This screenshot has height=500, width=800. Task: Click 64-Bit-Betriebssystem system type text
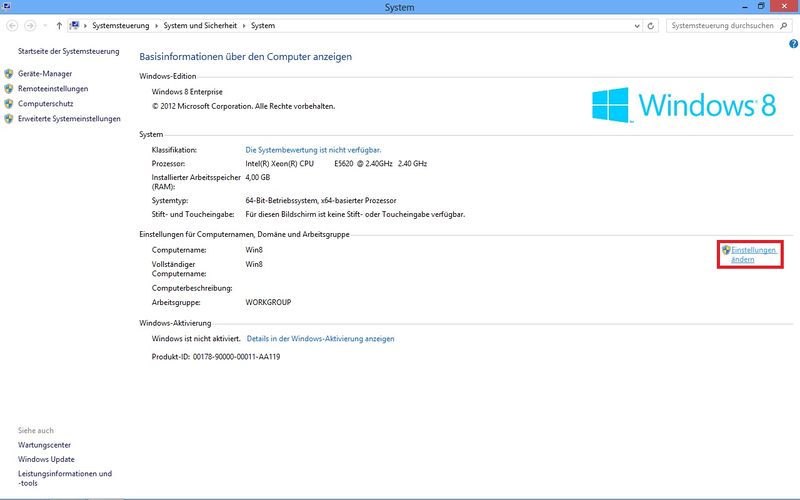321,201
